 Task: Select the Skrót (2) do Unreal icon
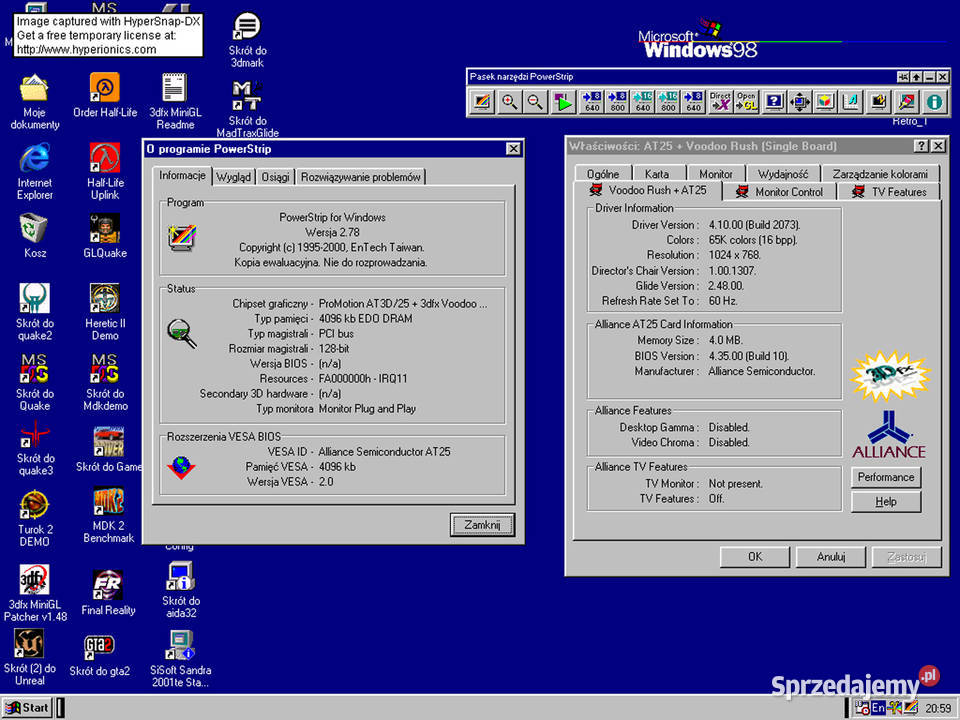tap(29, 658)
